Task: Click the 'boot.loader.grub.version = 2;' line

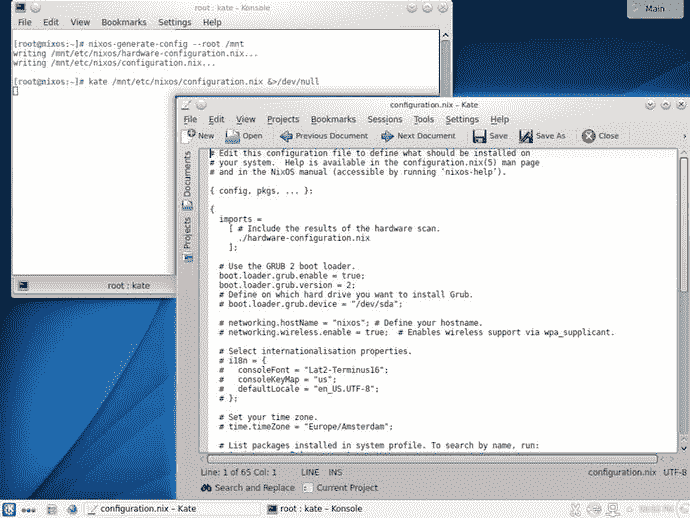Action: coord(287,285)
